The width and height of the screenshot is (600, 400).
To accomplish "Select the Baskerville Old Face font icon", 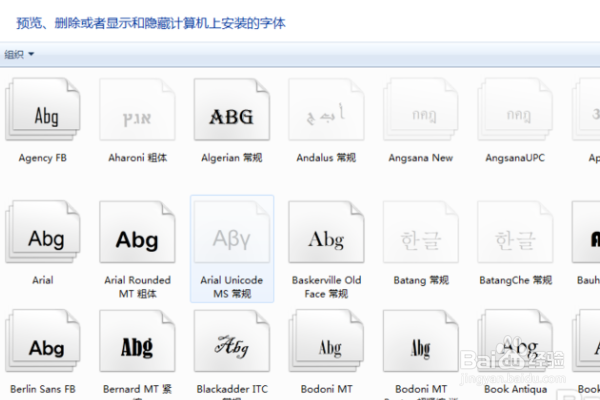I will tap(326, 232).
